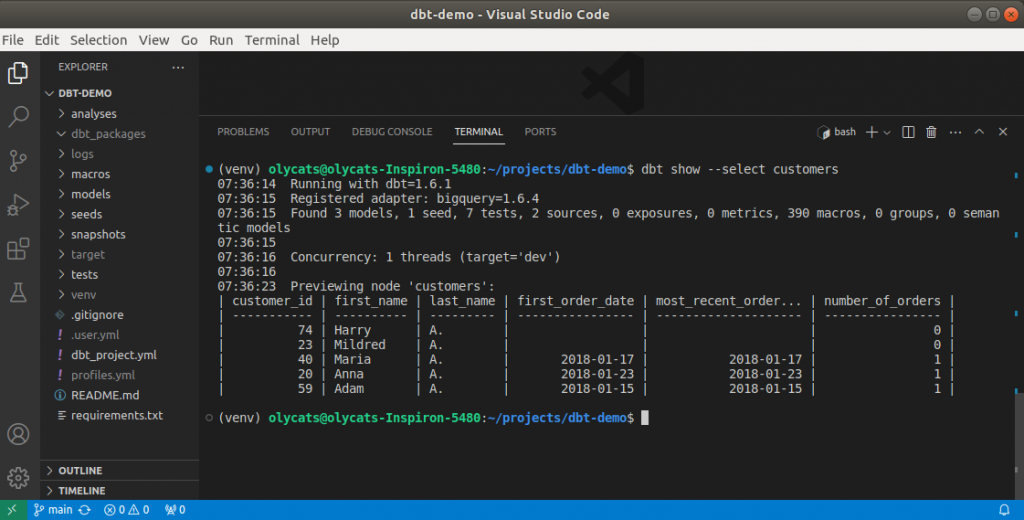1024x520 pixels.
Task: Click the main branch in status bar
Action: [54, 510]
